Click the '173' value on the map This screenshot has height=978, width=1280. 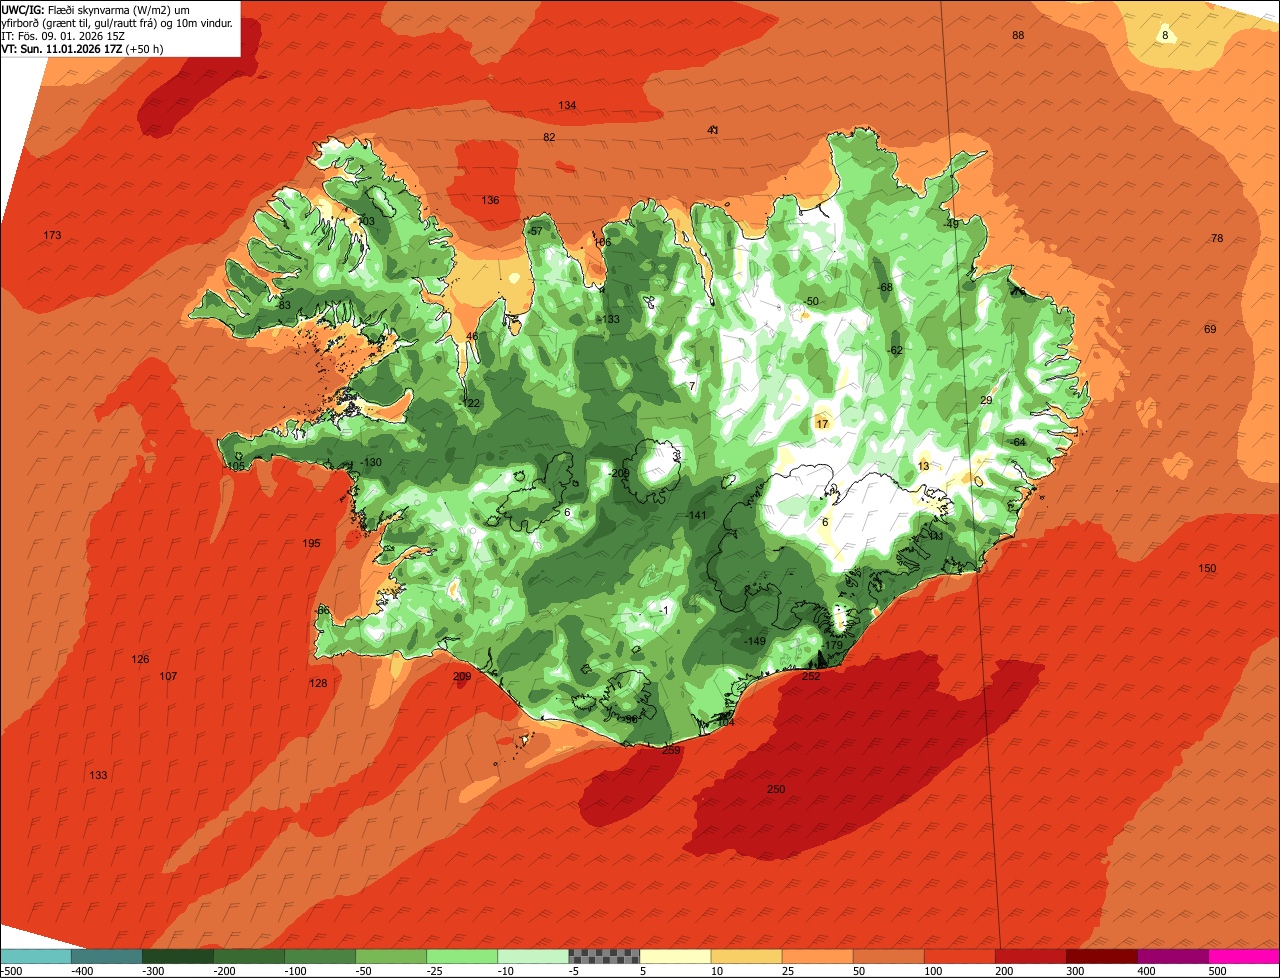click(52, 235)
